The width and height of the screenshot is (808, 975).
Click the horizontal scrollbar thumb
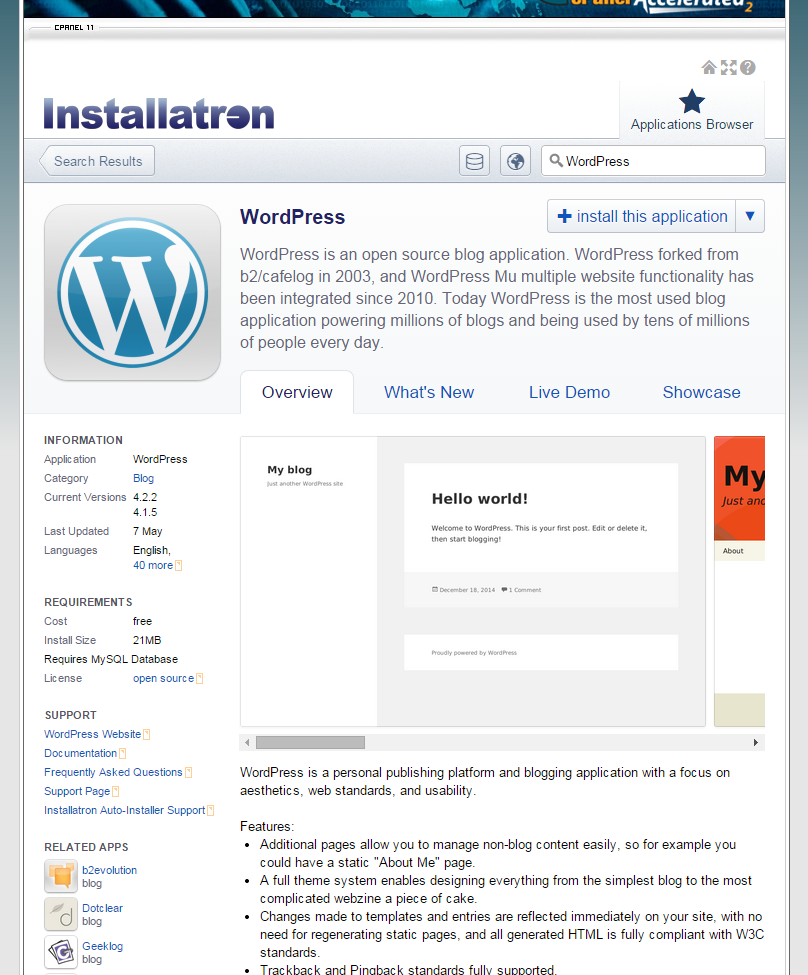[310, 742]
